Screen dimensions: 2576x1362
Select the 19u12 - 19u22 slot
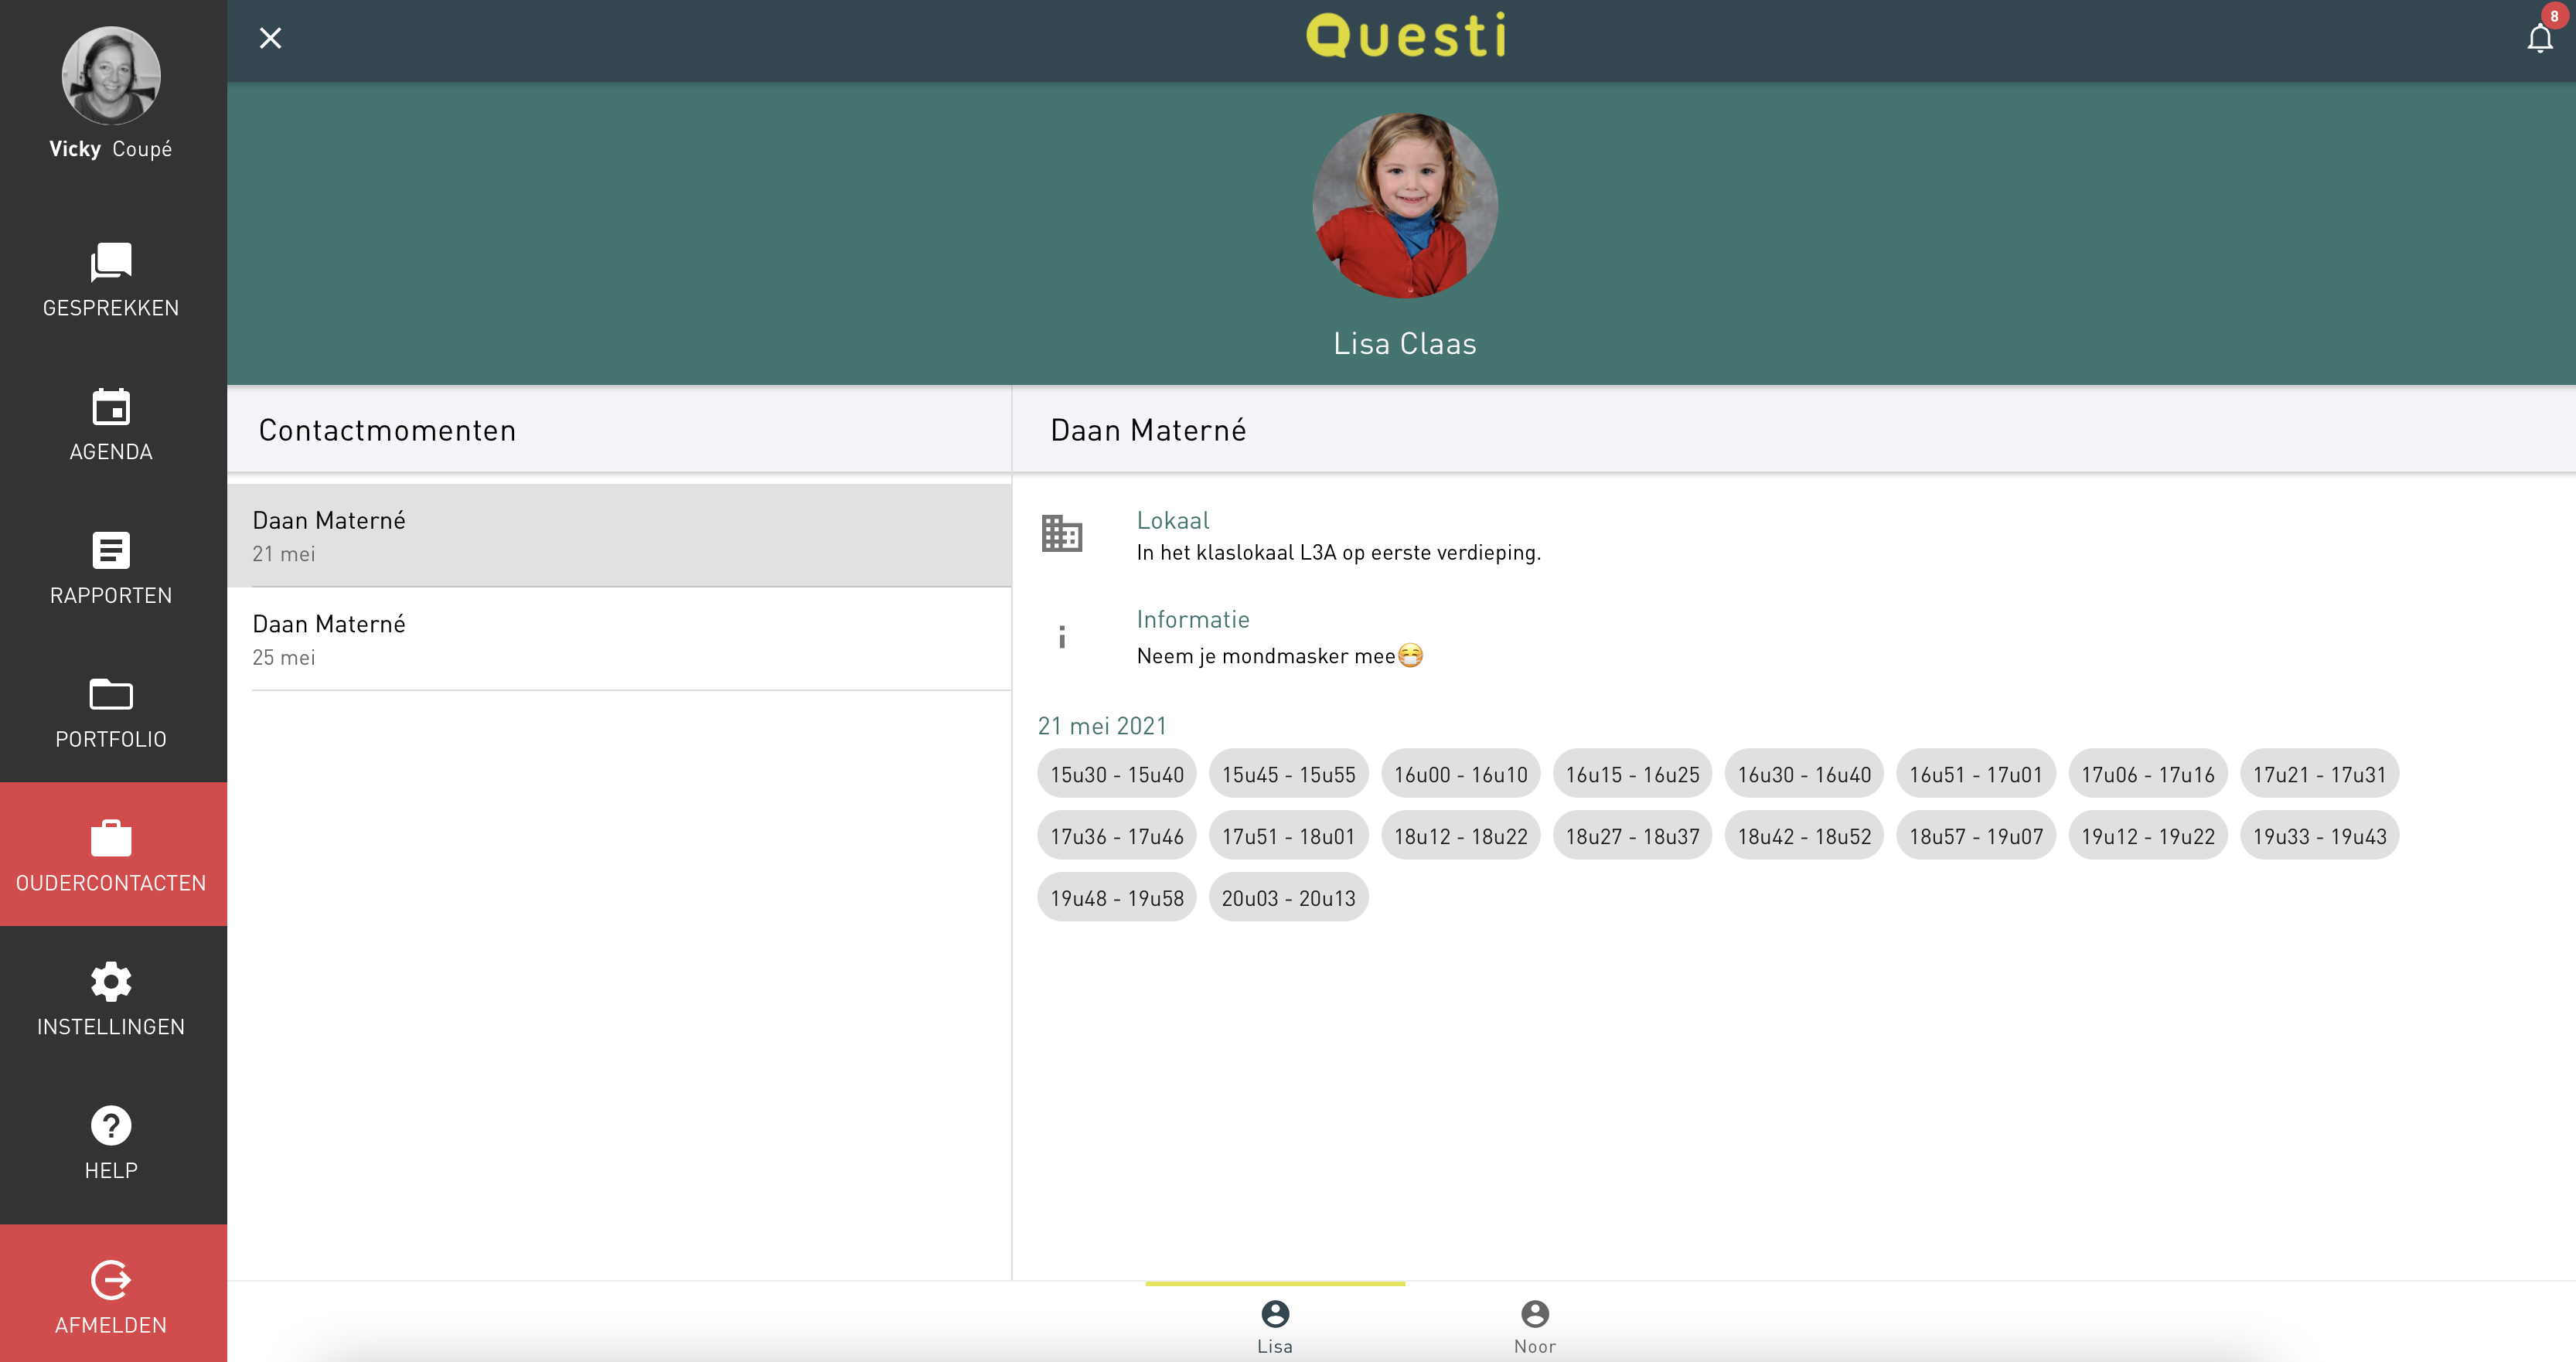coord(2148,836)
